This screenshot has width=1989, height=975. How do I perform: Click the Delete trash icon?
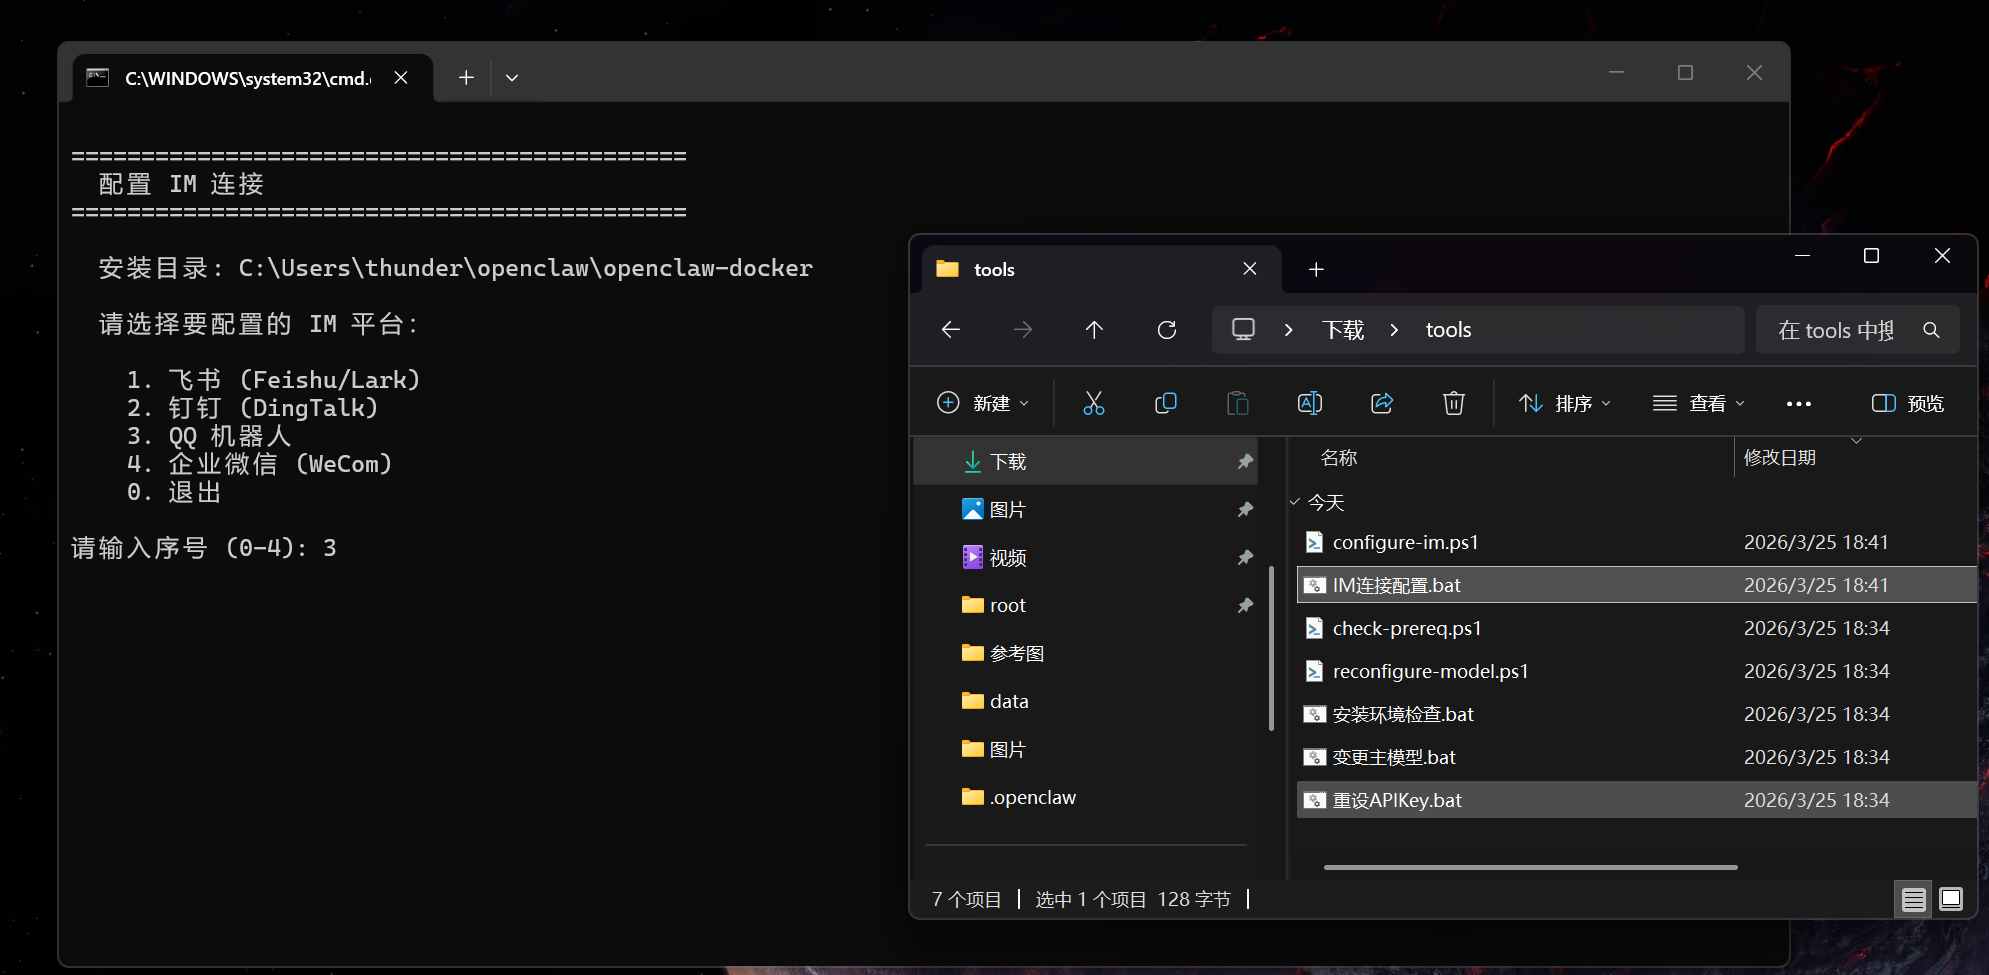click(x=1453, y=403)
